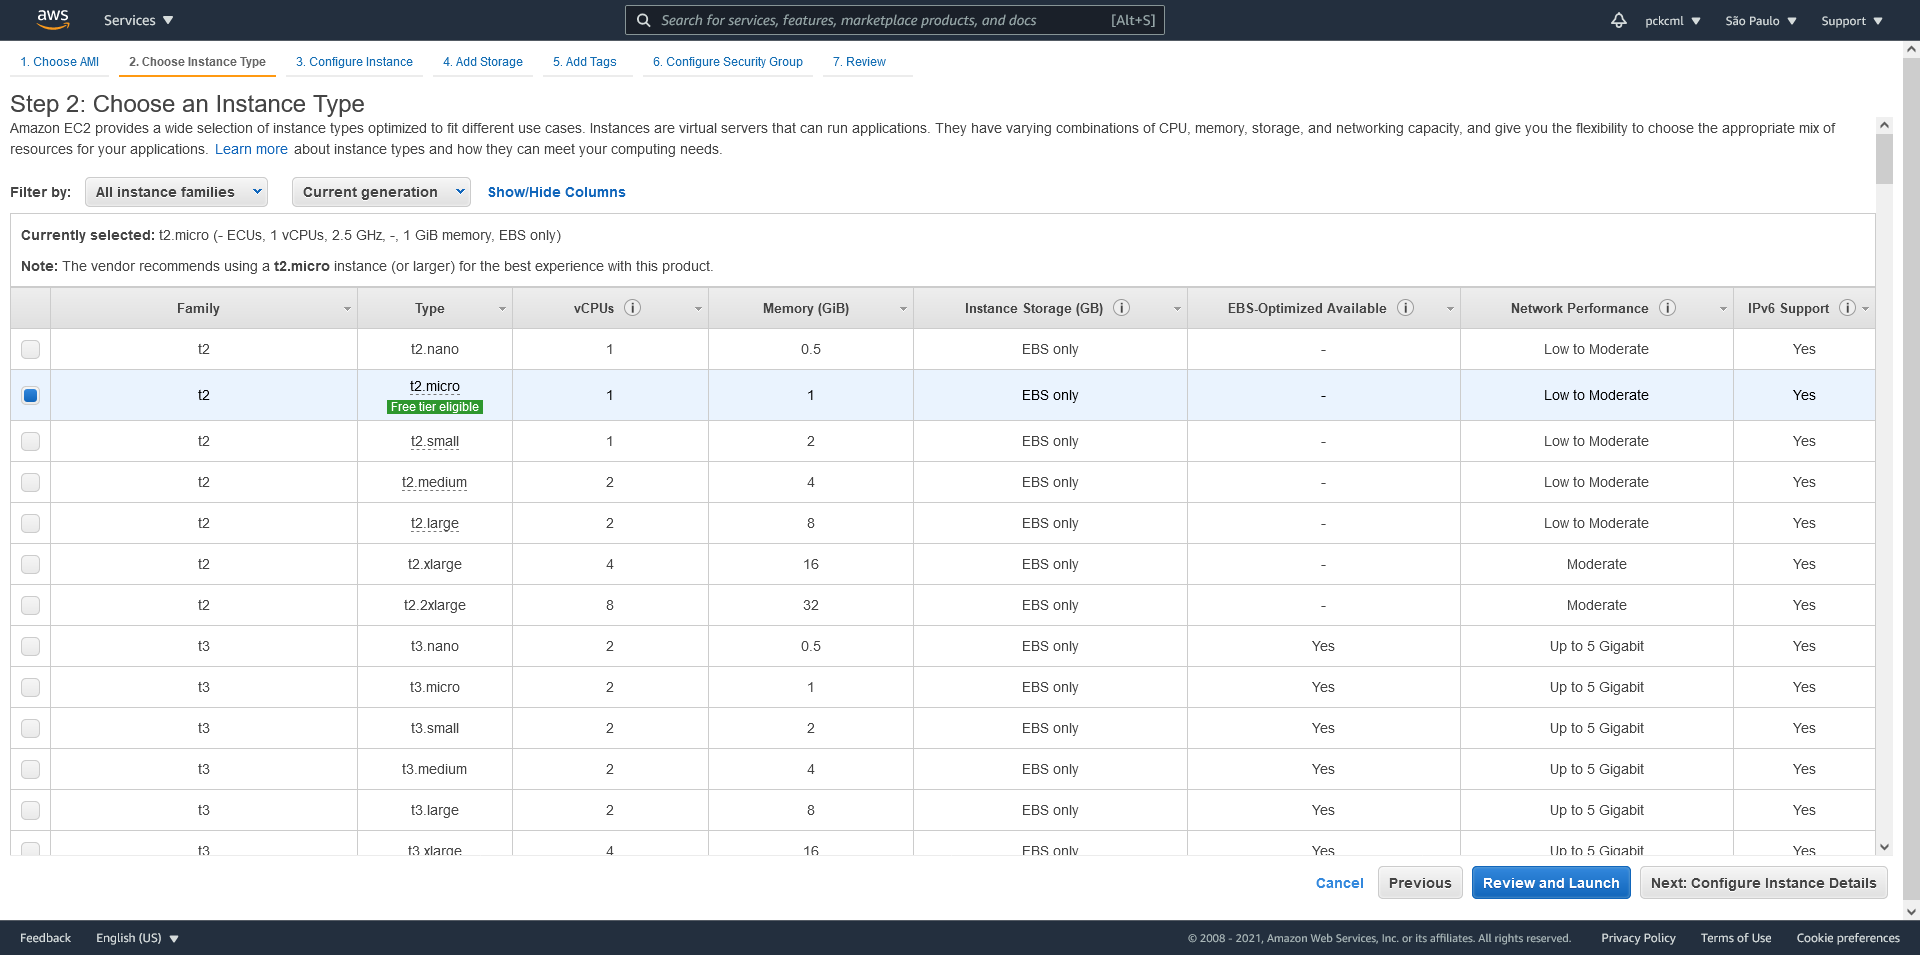Viewport: 1920px width, 955px height.
Task: Open the IPv6 Support info icon
Action: click(x=1850, y=308)
